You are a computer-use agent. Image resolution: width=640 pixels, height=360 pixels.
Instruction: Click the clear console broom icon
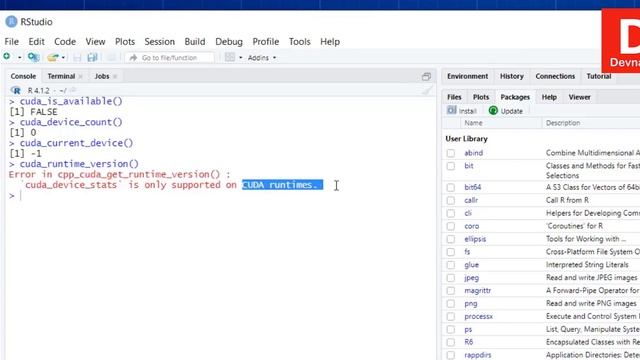(x=427, y=90)
